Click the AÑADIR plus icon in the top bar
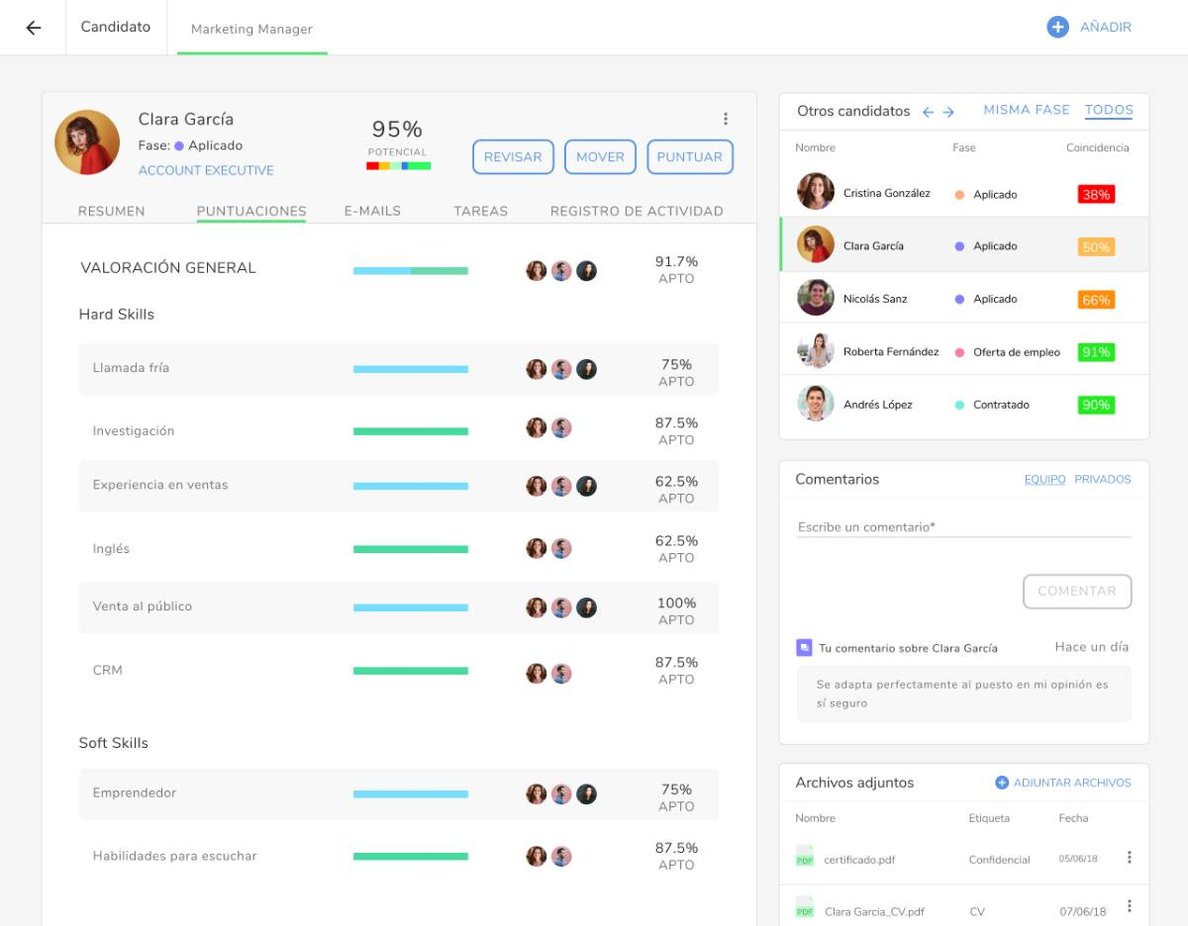1188x926 pixels. pos(1057,27)
